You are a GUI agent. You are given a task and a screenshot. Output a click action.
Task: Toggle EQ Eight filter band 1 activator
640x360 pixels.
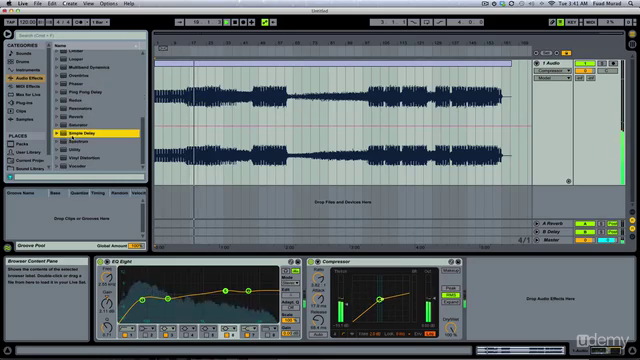point(125,335)
